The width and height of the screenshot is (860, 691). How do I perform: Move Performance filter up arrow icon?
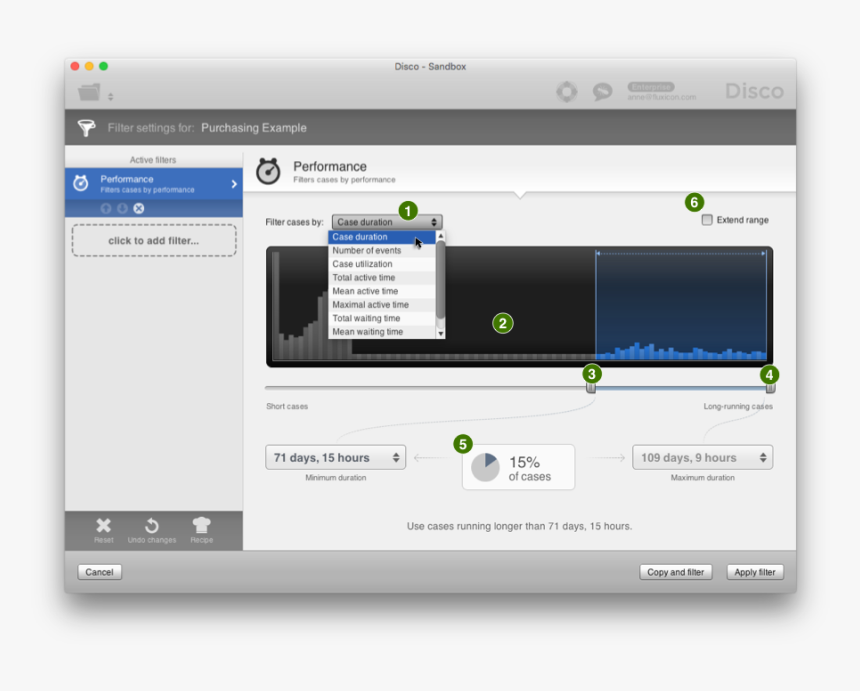click(x=106, y=208)
